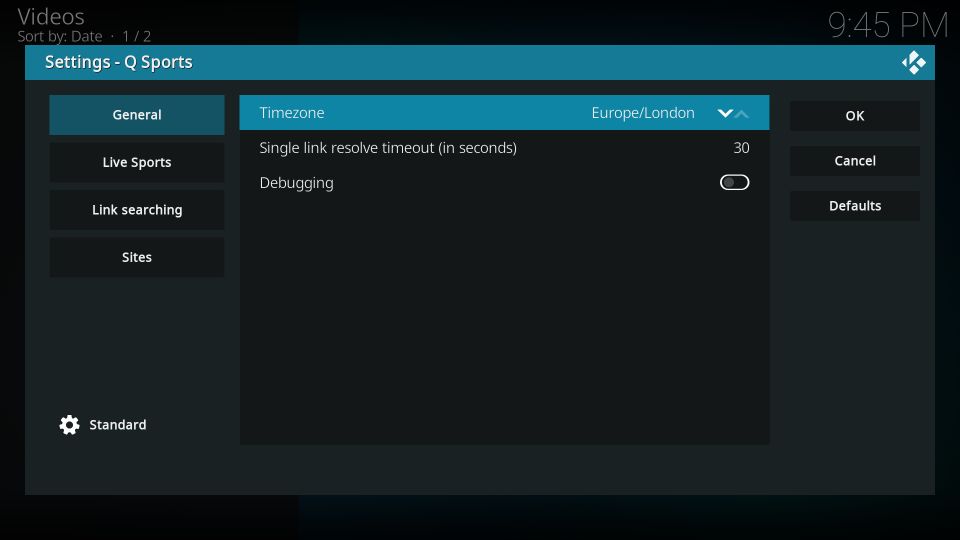Image resolution: width=960 pixels, height=540 pixels.
Task: Click the Sort by: Date text
Action: [x=59, y=37]
